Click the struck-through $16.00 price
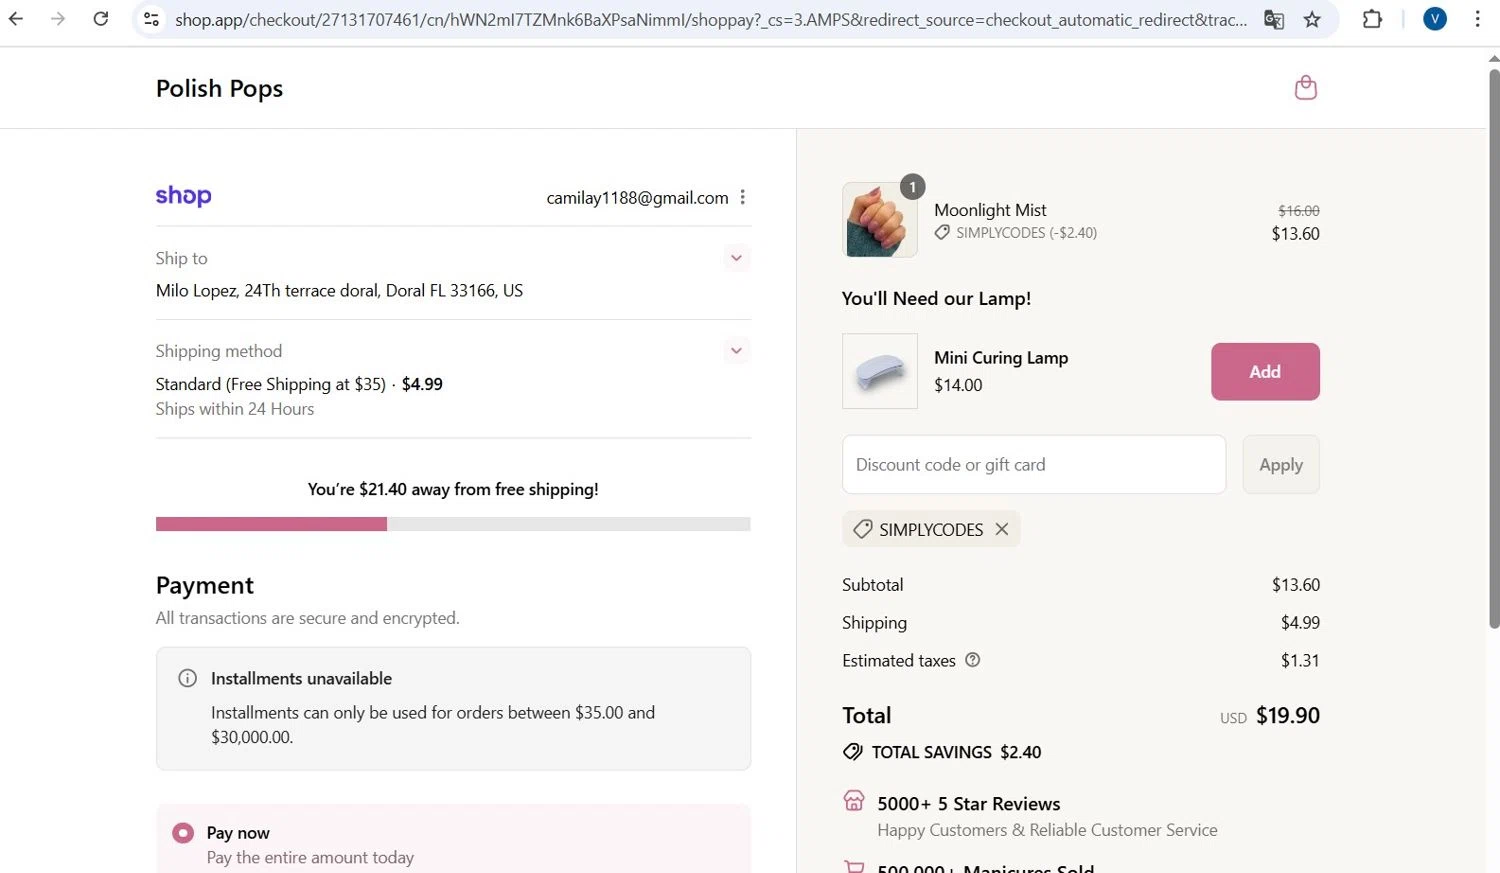 click(x=1299, y=211)
